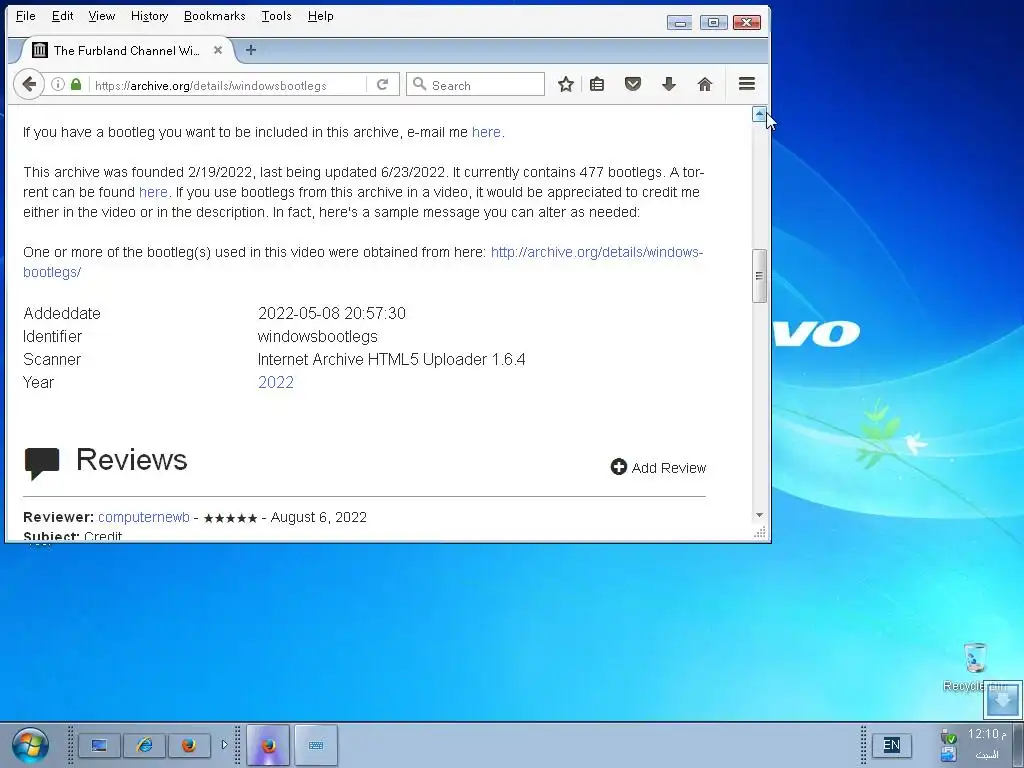Inspect the green padlock security icon
This screenshot has height=768, width=1024.
tap(76, 84)
